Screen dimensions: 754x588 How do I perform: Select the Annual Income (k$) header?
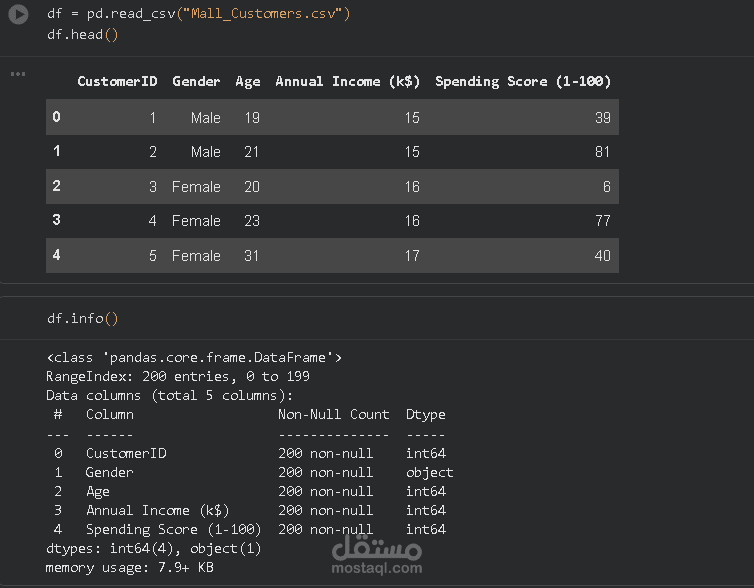point(348,81)
